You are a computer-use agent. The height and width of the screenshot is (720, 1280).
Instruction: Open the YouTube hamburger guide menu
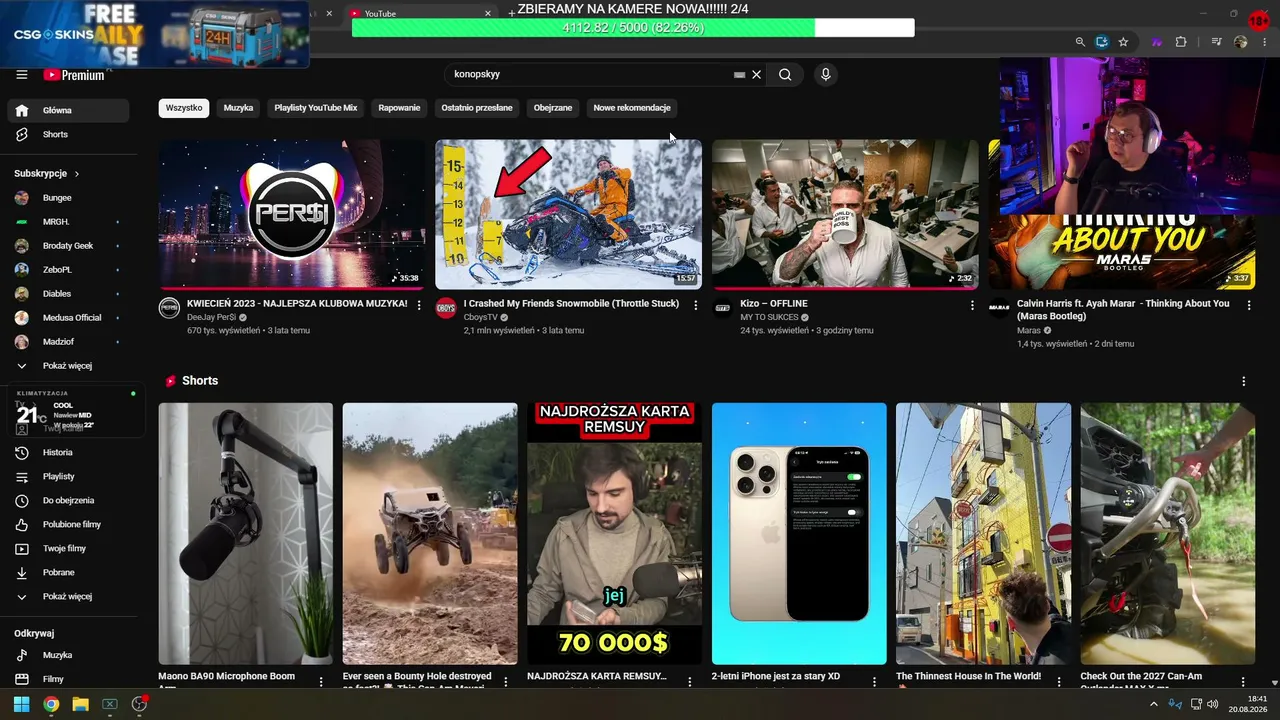click(22, 75)
